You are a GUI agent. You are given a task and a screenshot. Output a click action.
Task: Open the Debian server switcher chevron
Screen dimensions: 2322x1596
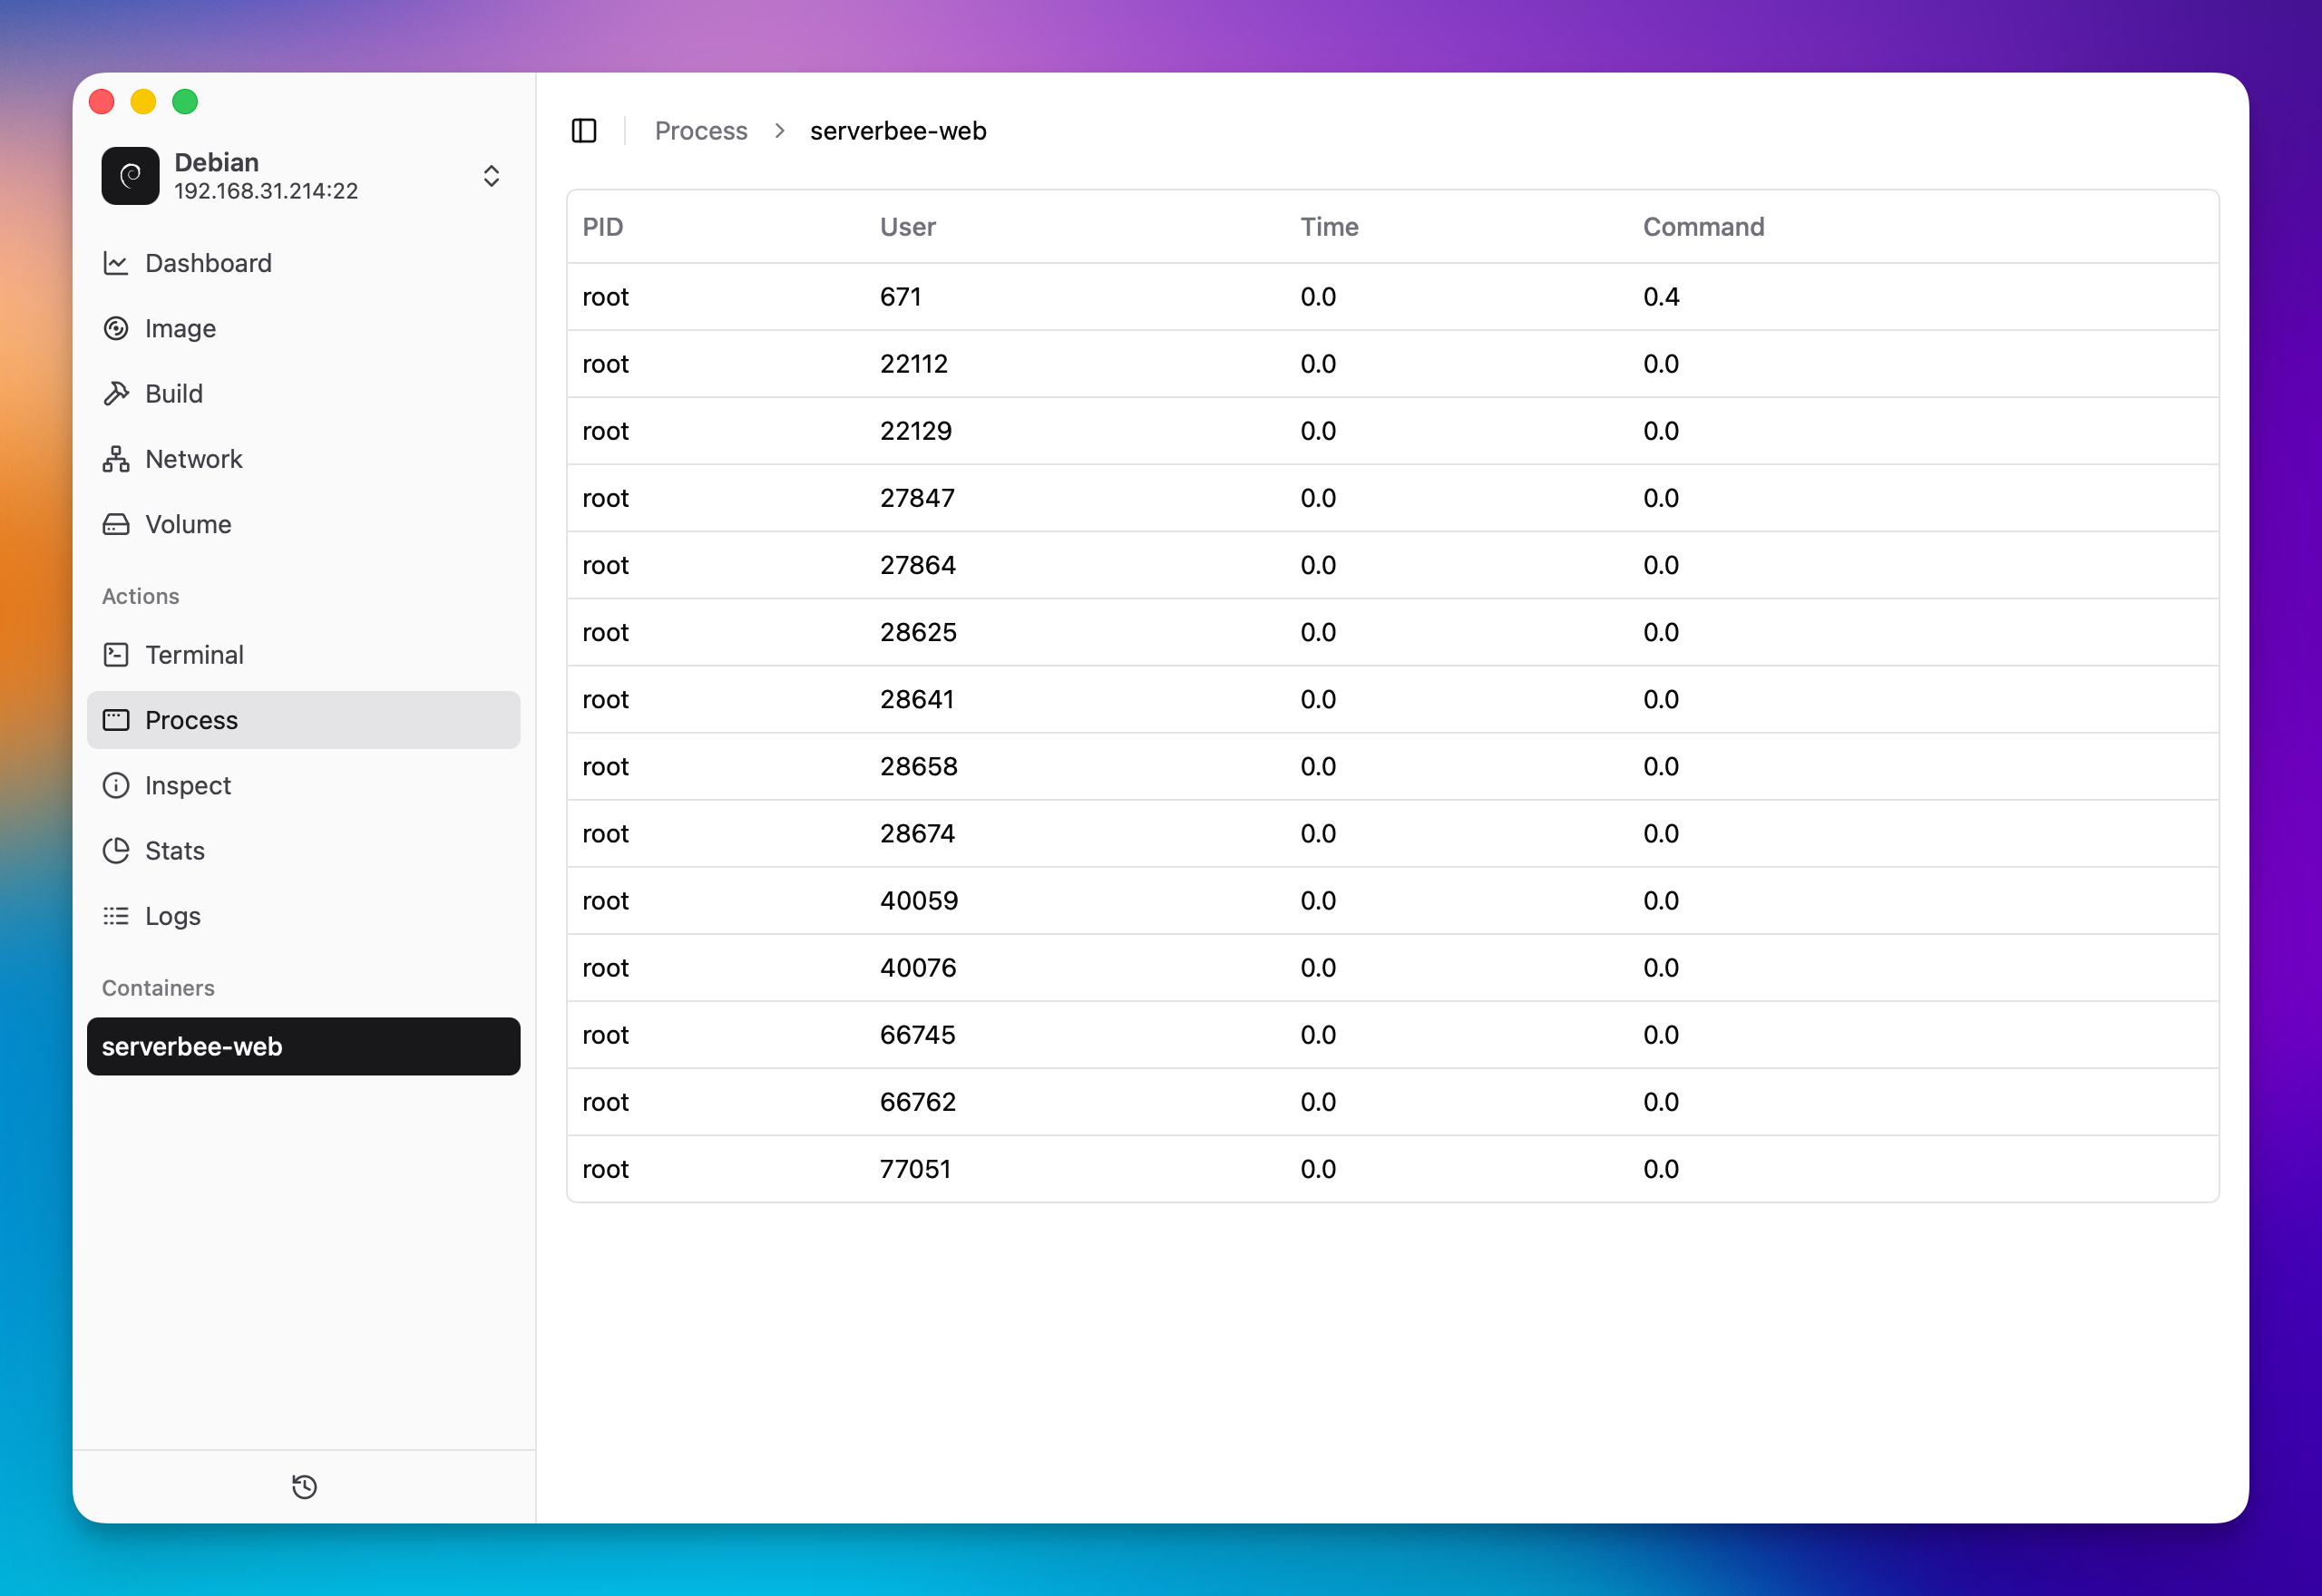pos(491,175)
